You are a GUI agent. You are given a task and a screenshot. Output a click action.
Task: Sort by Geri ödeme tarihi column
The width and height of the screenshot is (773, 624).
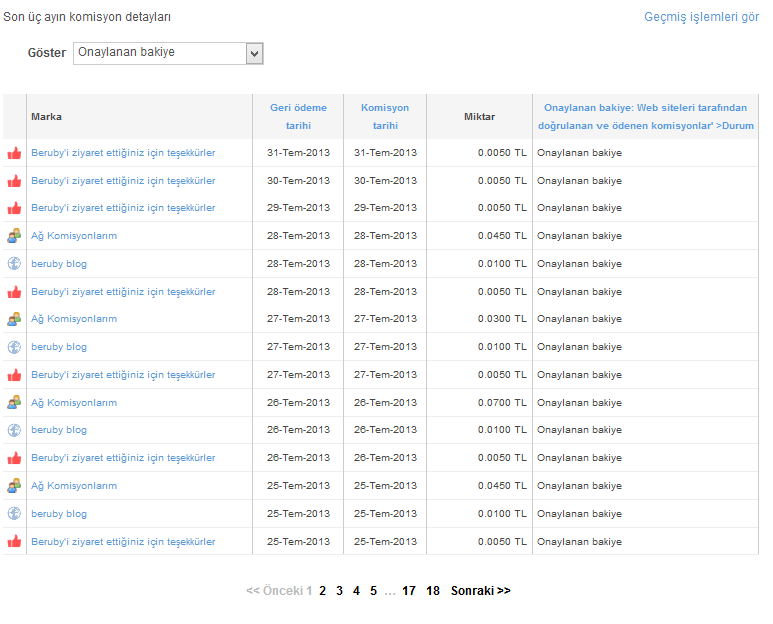tap(298, 116)
